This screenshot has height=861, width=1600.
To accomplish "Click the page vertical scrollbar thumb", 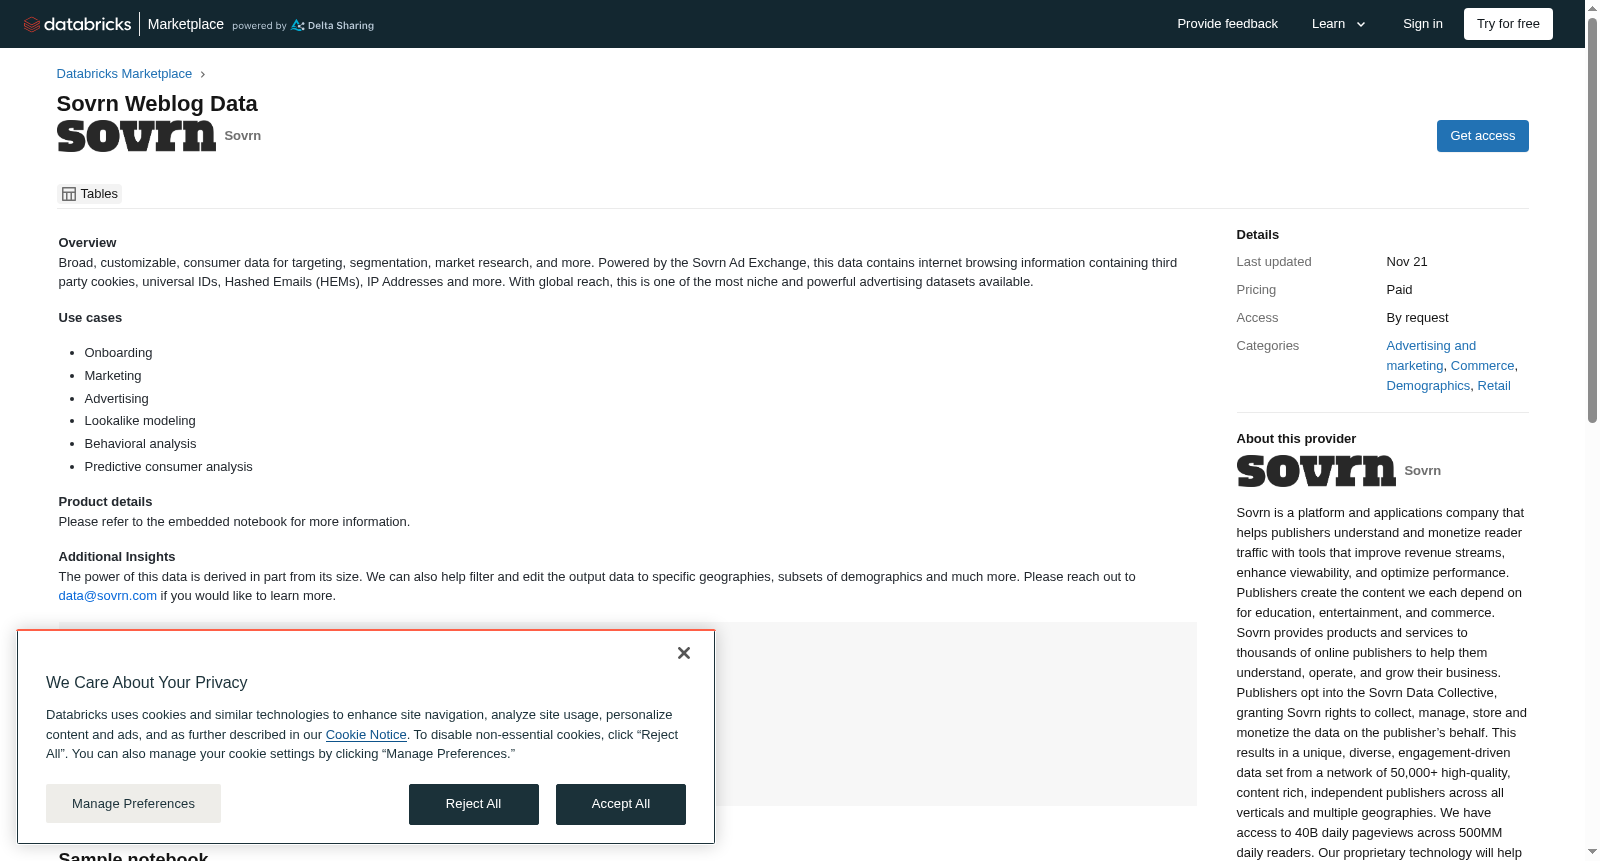I will coord(1592,220).
